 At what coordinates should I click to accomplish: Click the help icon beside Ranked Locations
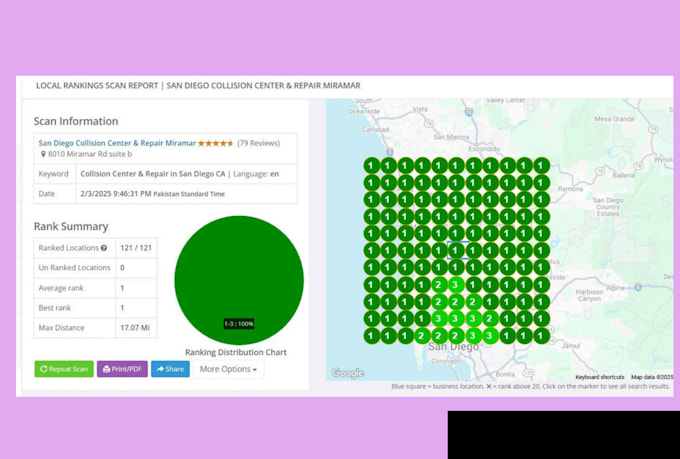pos(104,248)
